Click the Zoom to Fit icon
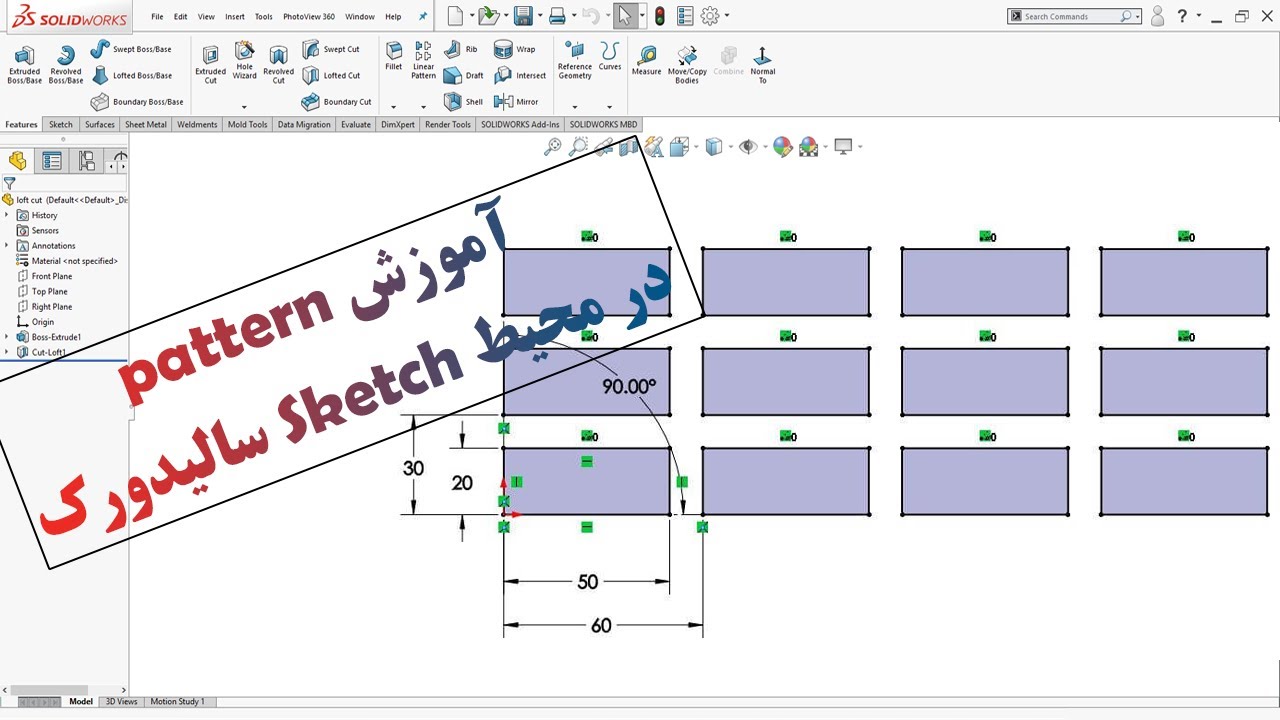The width and height of the screenshot is (1280, 720). [553, 147]
